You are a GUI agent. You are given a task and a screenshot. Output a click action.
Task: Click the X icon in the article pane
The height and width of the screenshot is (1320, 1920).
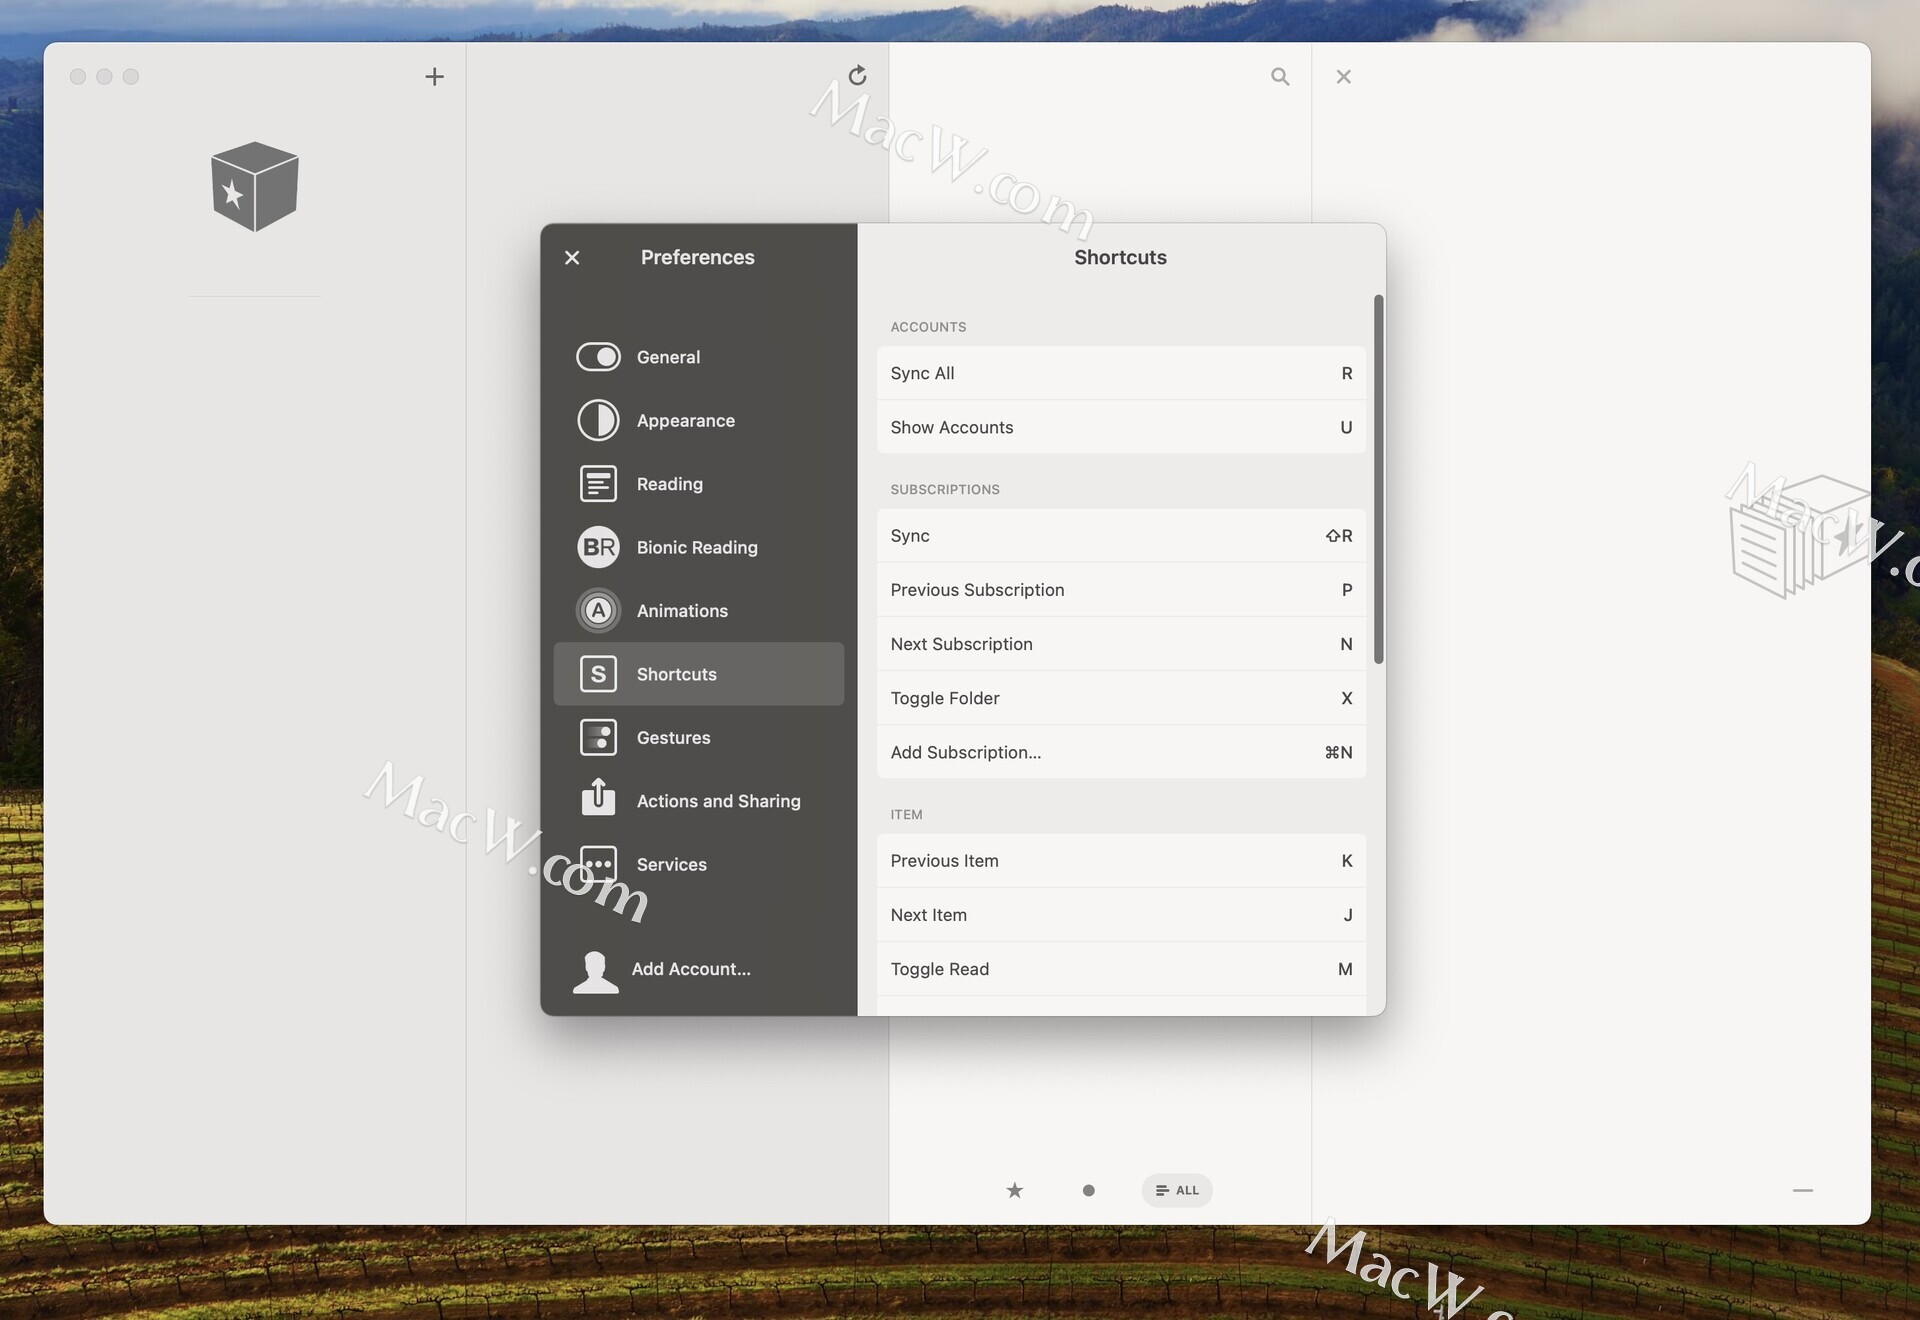tap(1343, 76)
